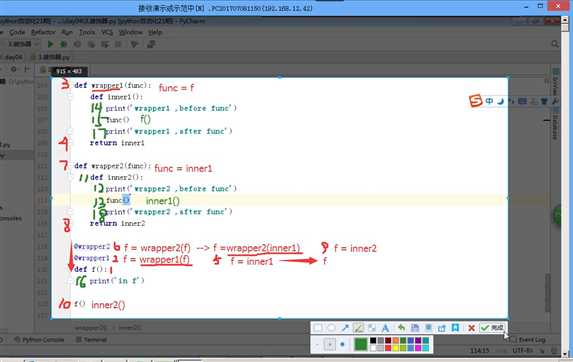
Task: Click the day04 breadcrumb
Action: (x=13, y=57)
